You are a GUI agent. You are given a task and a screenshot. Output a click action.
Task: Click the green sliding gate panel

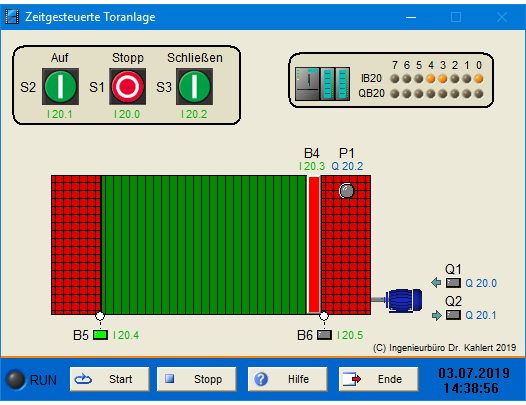tap(204, 245)
